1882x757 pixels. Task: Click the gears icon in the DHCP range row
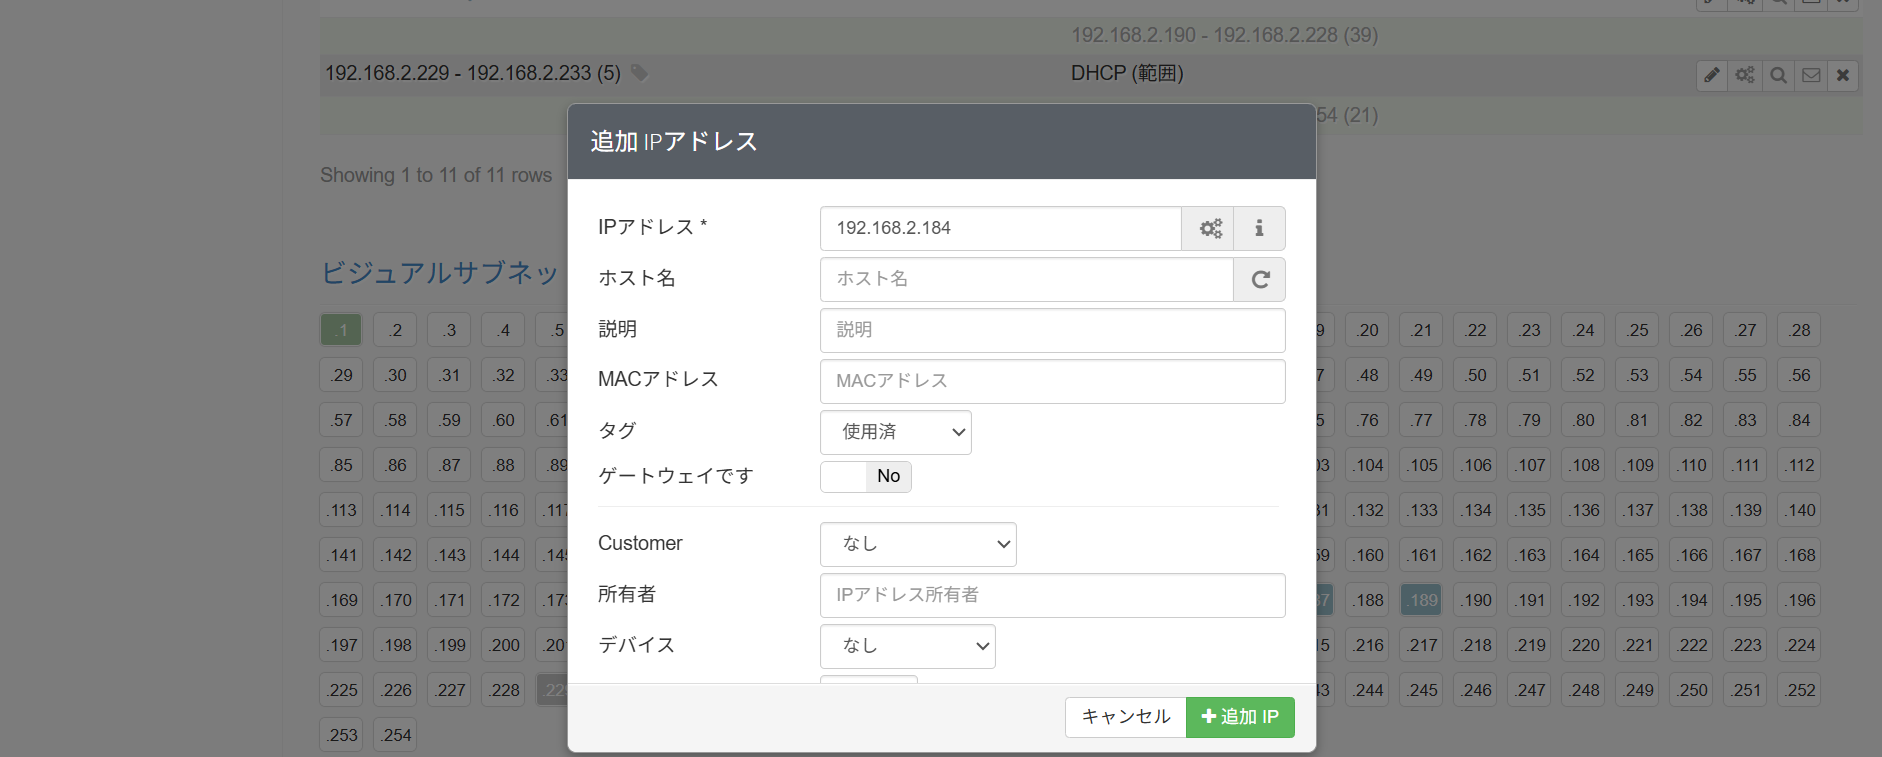1745,75
